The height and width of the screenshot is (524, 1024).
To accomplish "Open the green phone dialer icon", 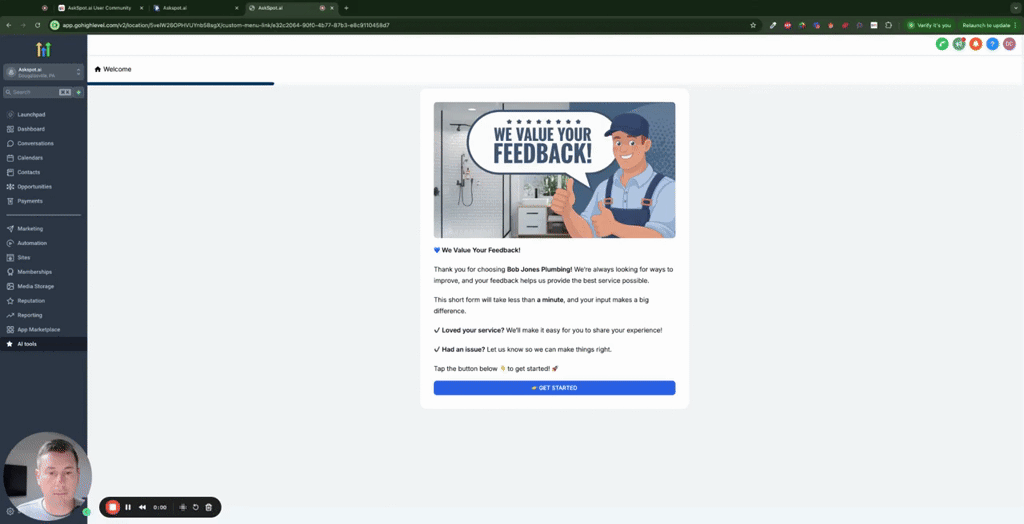I will tap(942, 44).
